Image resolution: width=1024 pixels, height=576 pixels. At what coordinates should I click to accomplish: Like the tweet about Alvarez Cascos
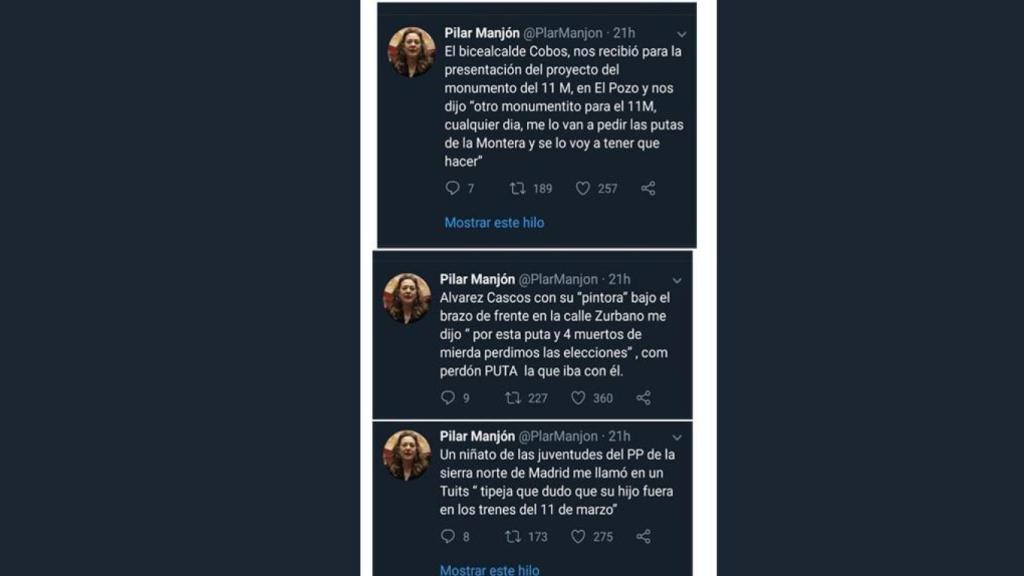578,398
